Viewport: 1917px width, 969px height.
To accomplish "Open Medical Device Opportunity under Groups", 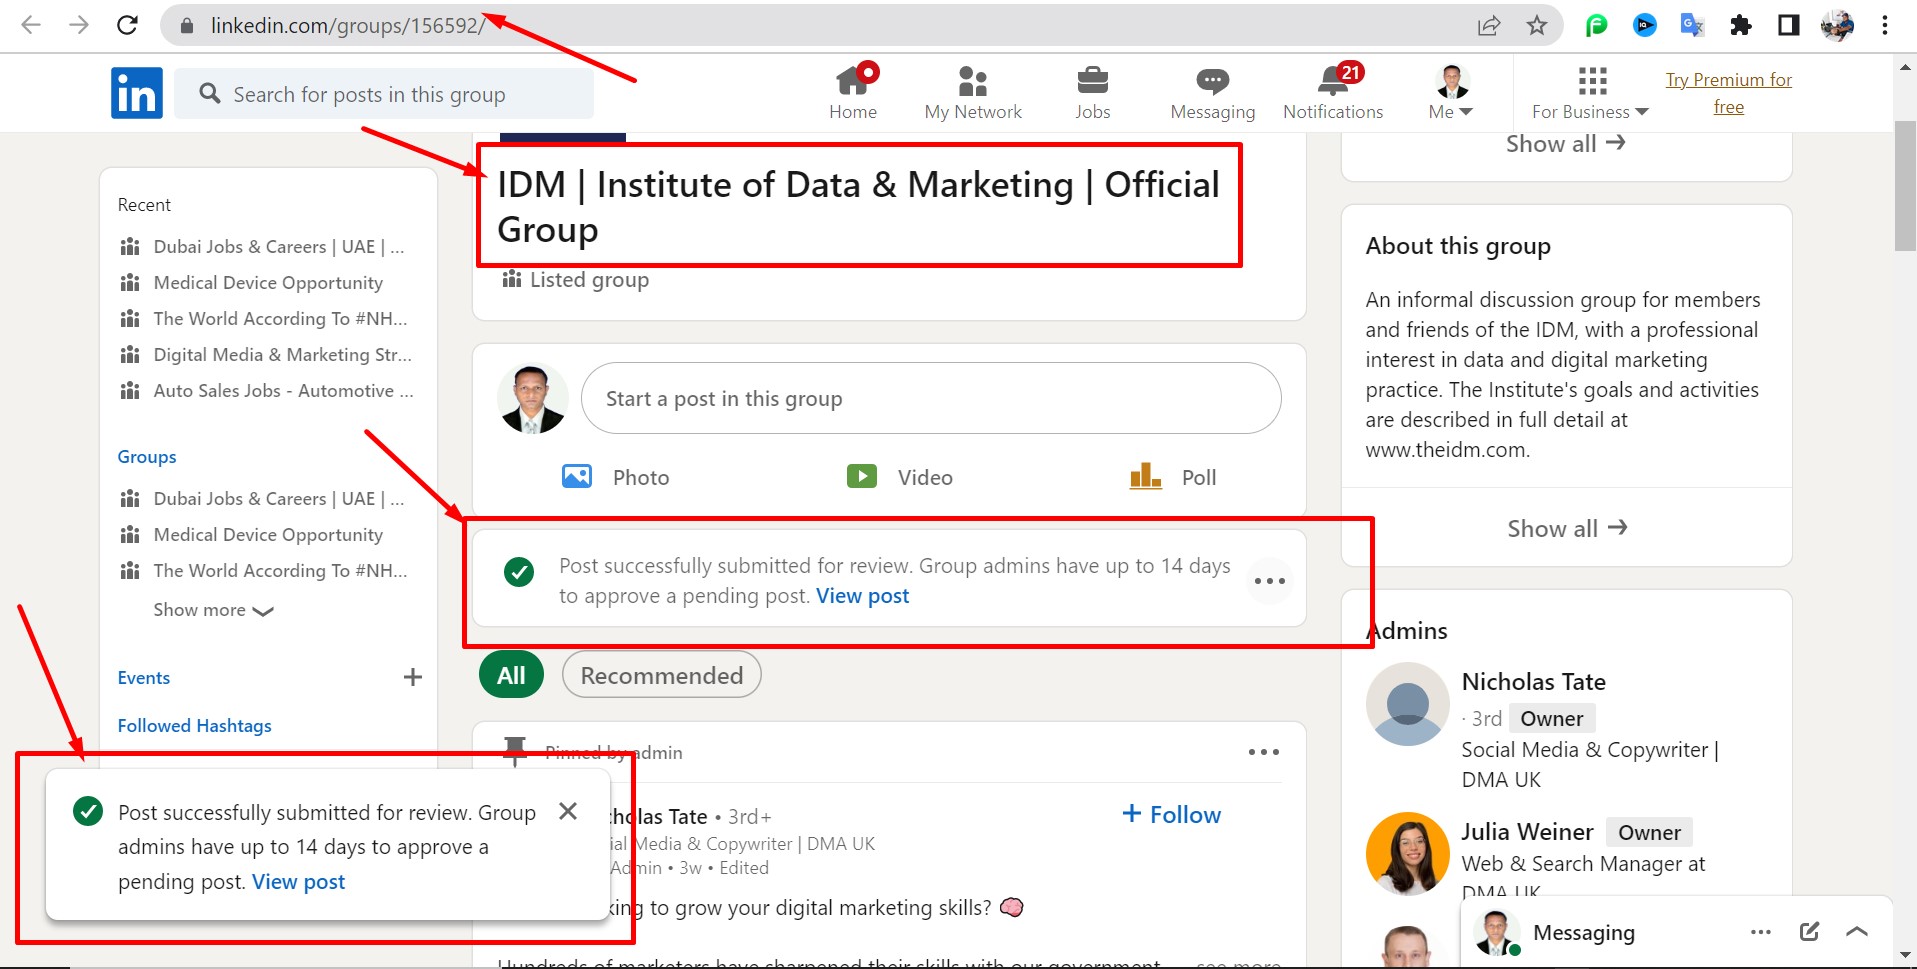I will coord(252,535).
